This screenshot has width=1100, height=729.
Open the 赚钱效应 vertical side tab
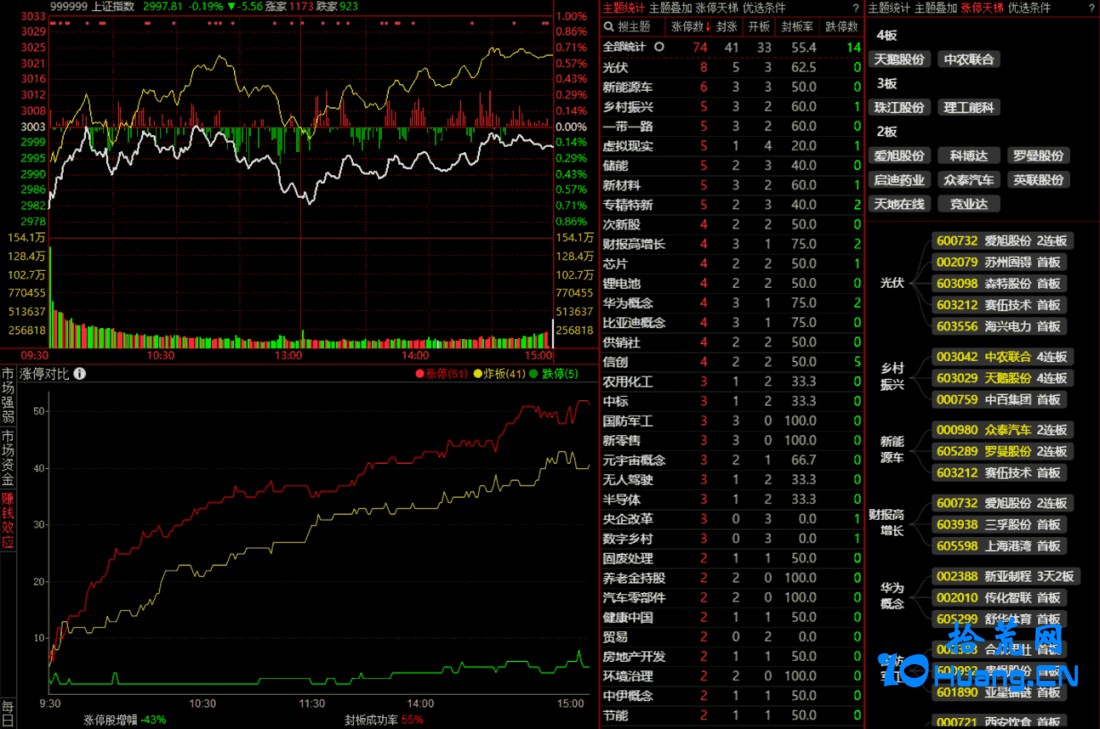8,521
